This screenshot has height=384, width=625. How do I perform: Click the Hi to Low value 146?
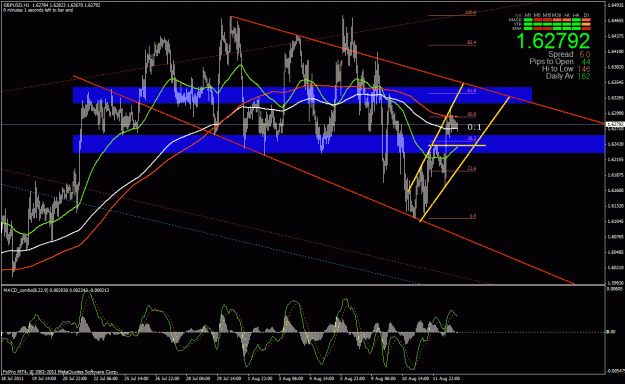point(584,69)
